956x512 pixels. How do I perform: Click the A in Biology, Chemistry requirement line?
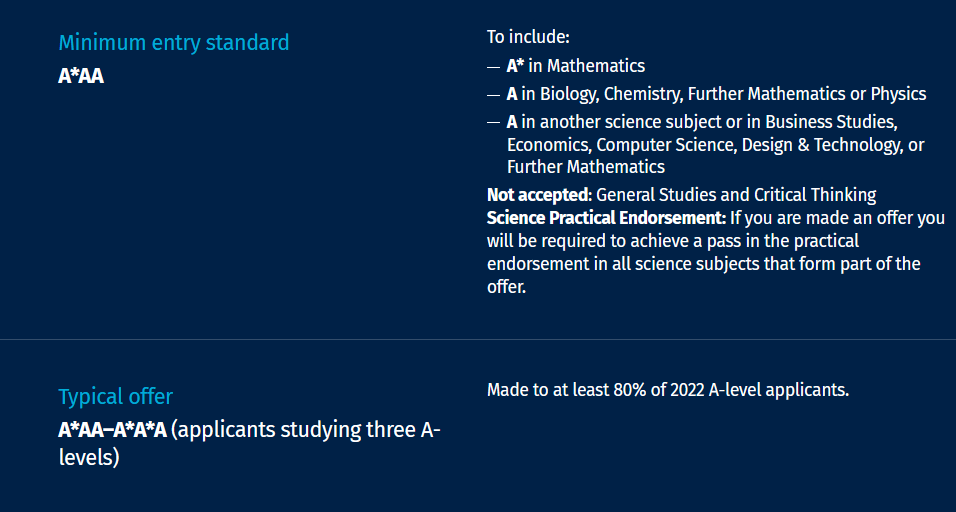click(x=716, y=94)
